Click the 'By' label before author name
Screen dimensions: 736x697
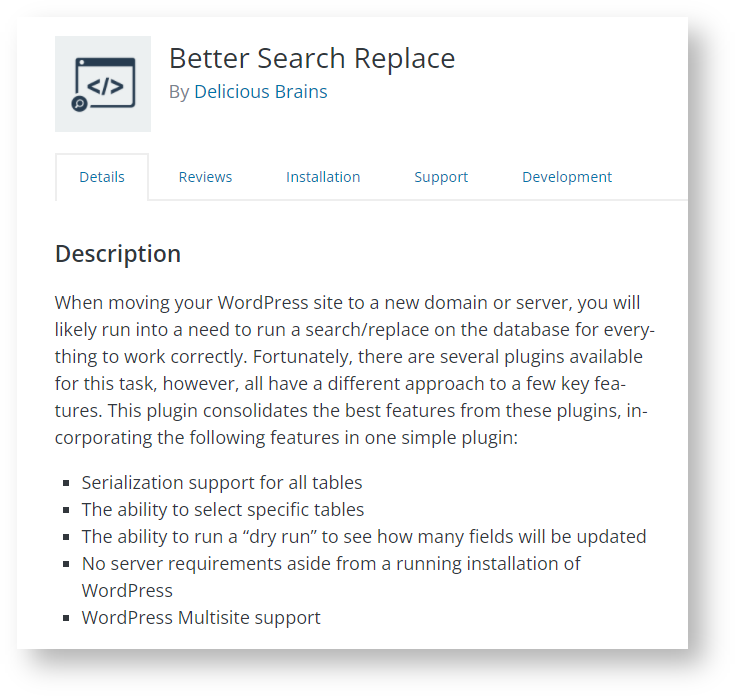pos(179,92)
